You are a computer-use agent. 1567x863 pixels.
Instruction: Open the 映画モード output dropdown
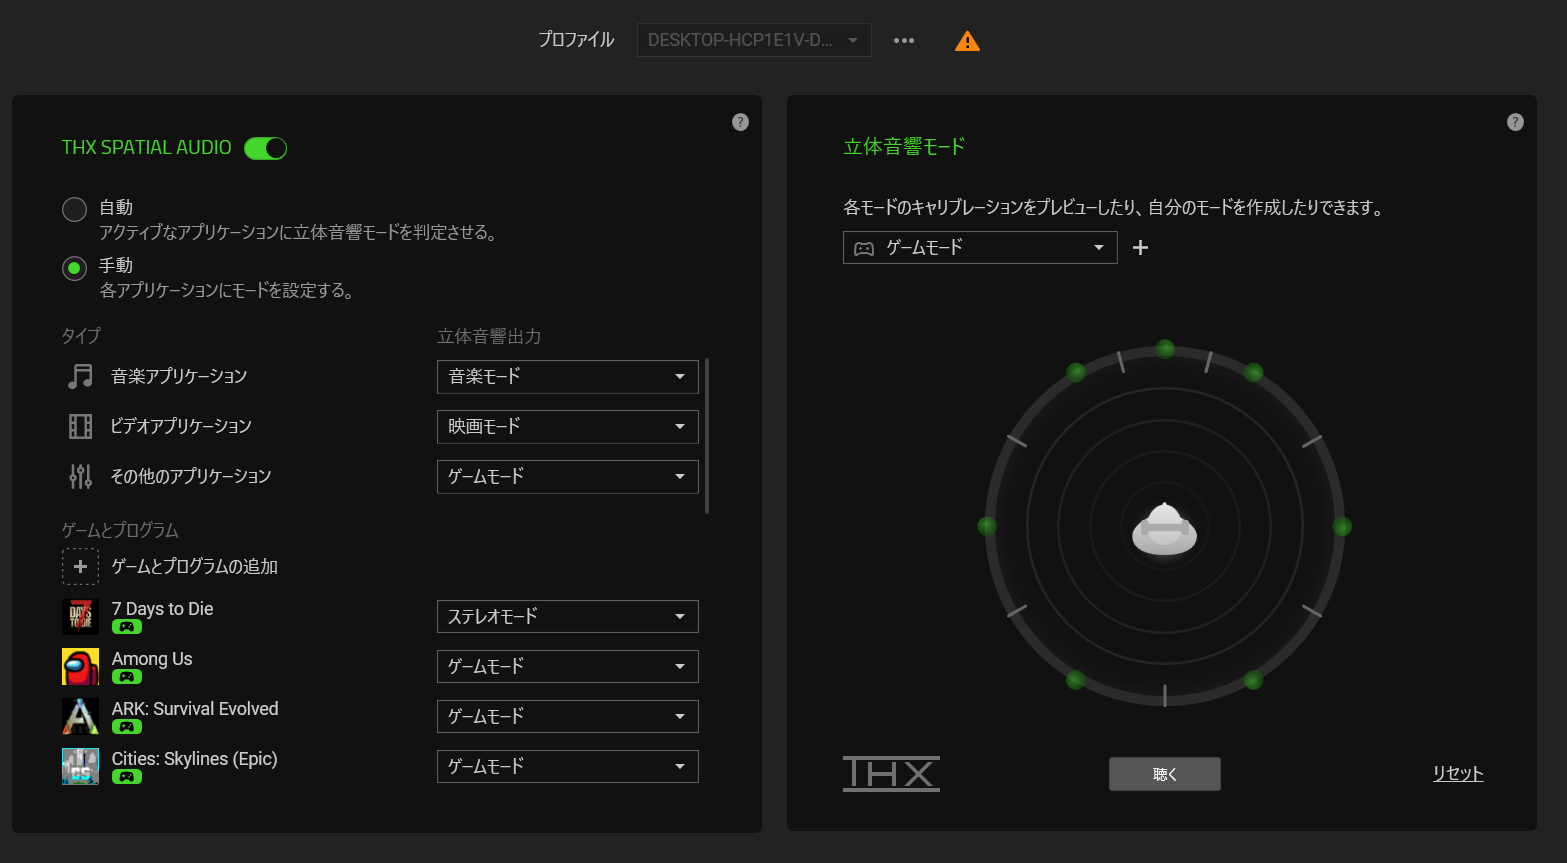pos(568,427)
